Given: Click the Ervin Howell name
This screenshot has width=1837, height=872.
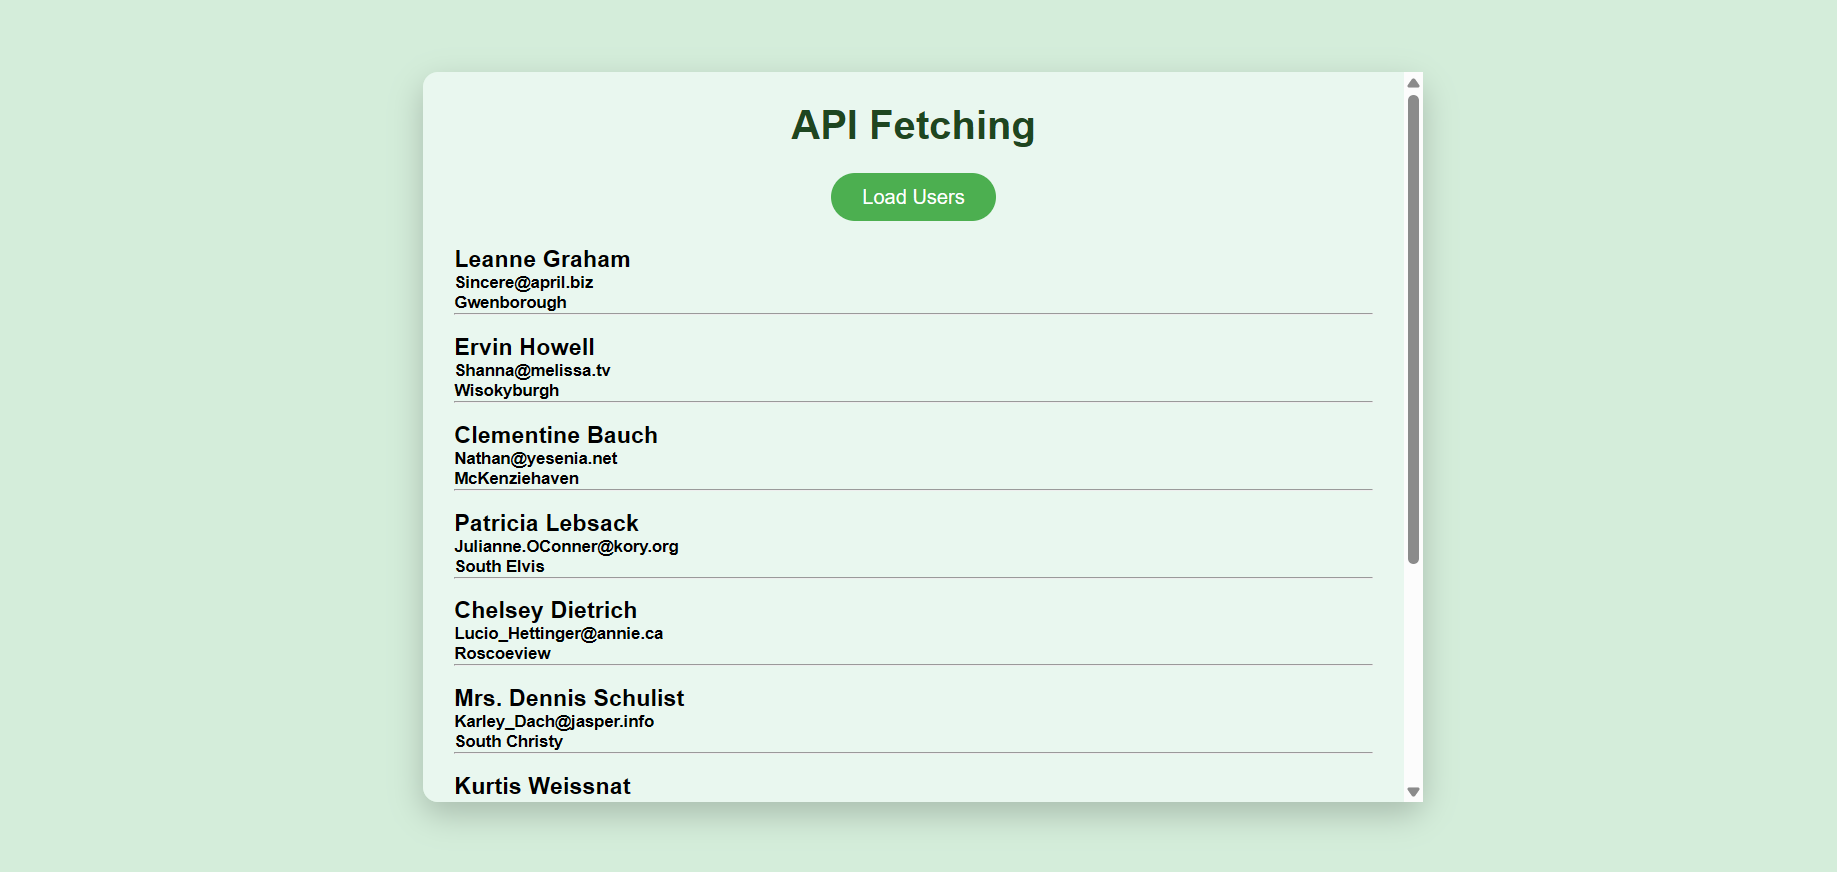Looking at the screenshot, I should pos(524,348).
